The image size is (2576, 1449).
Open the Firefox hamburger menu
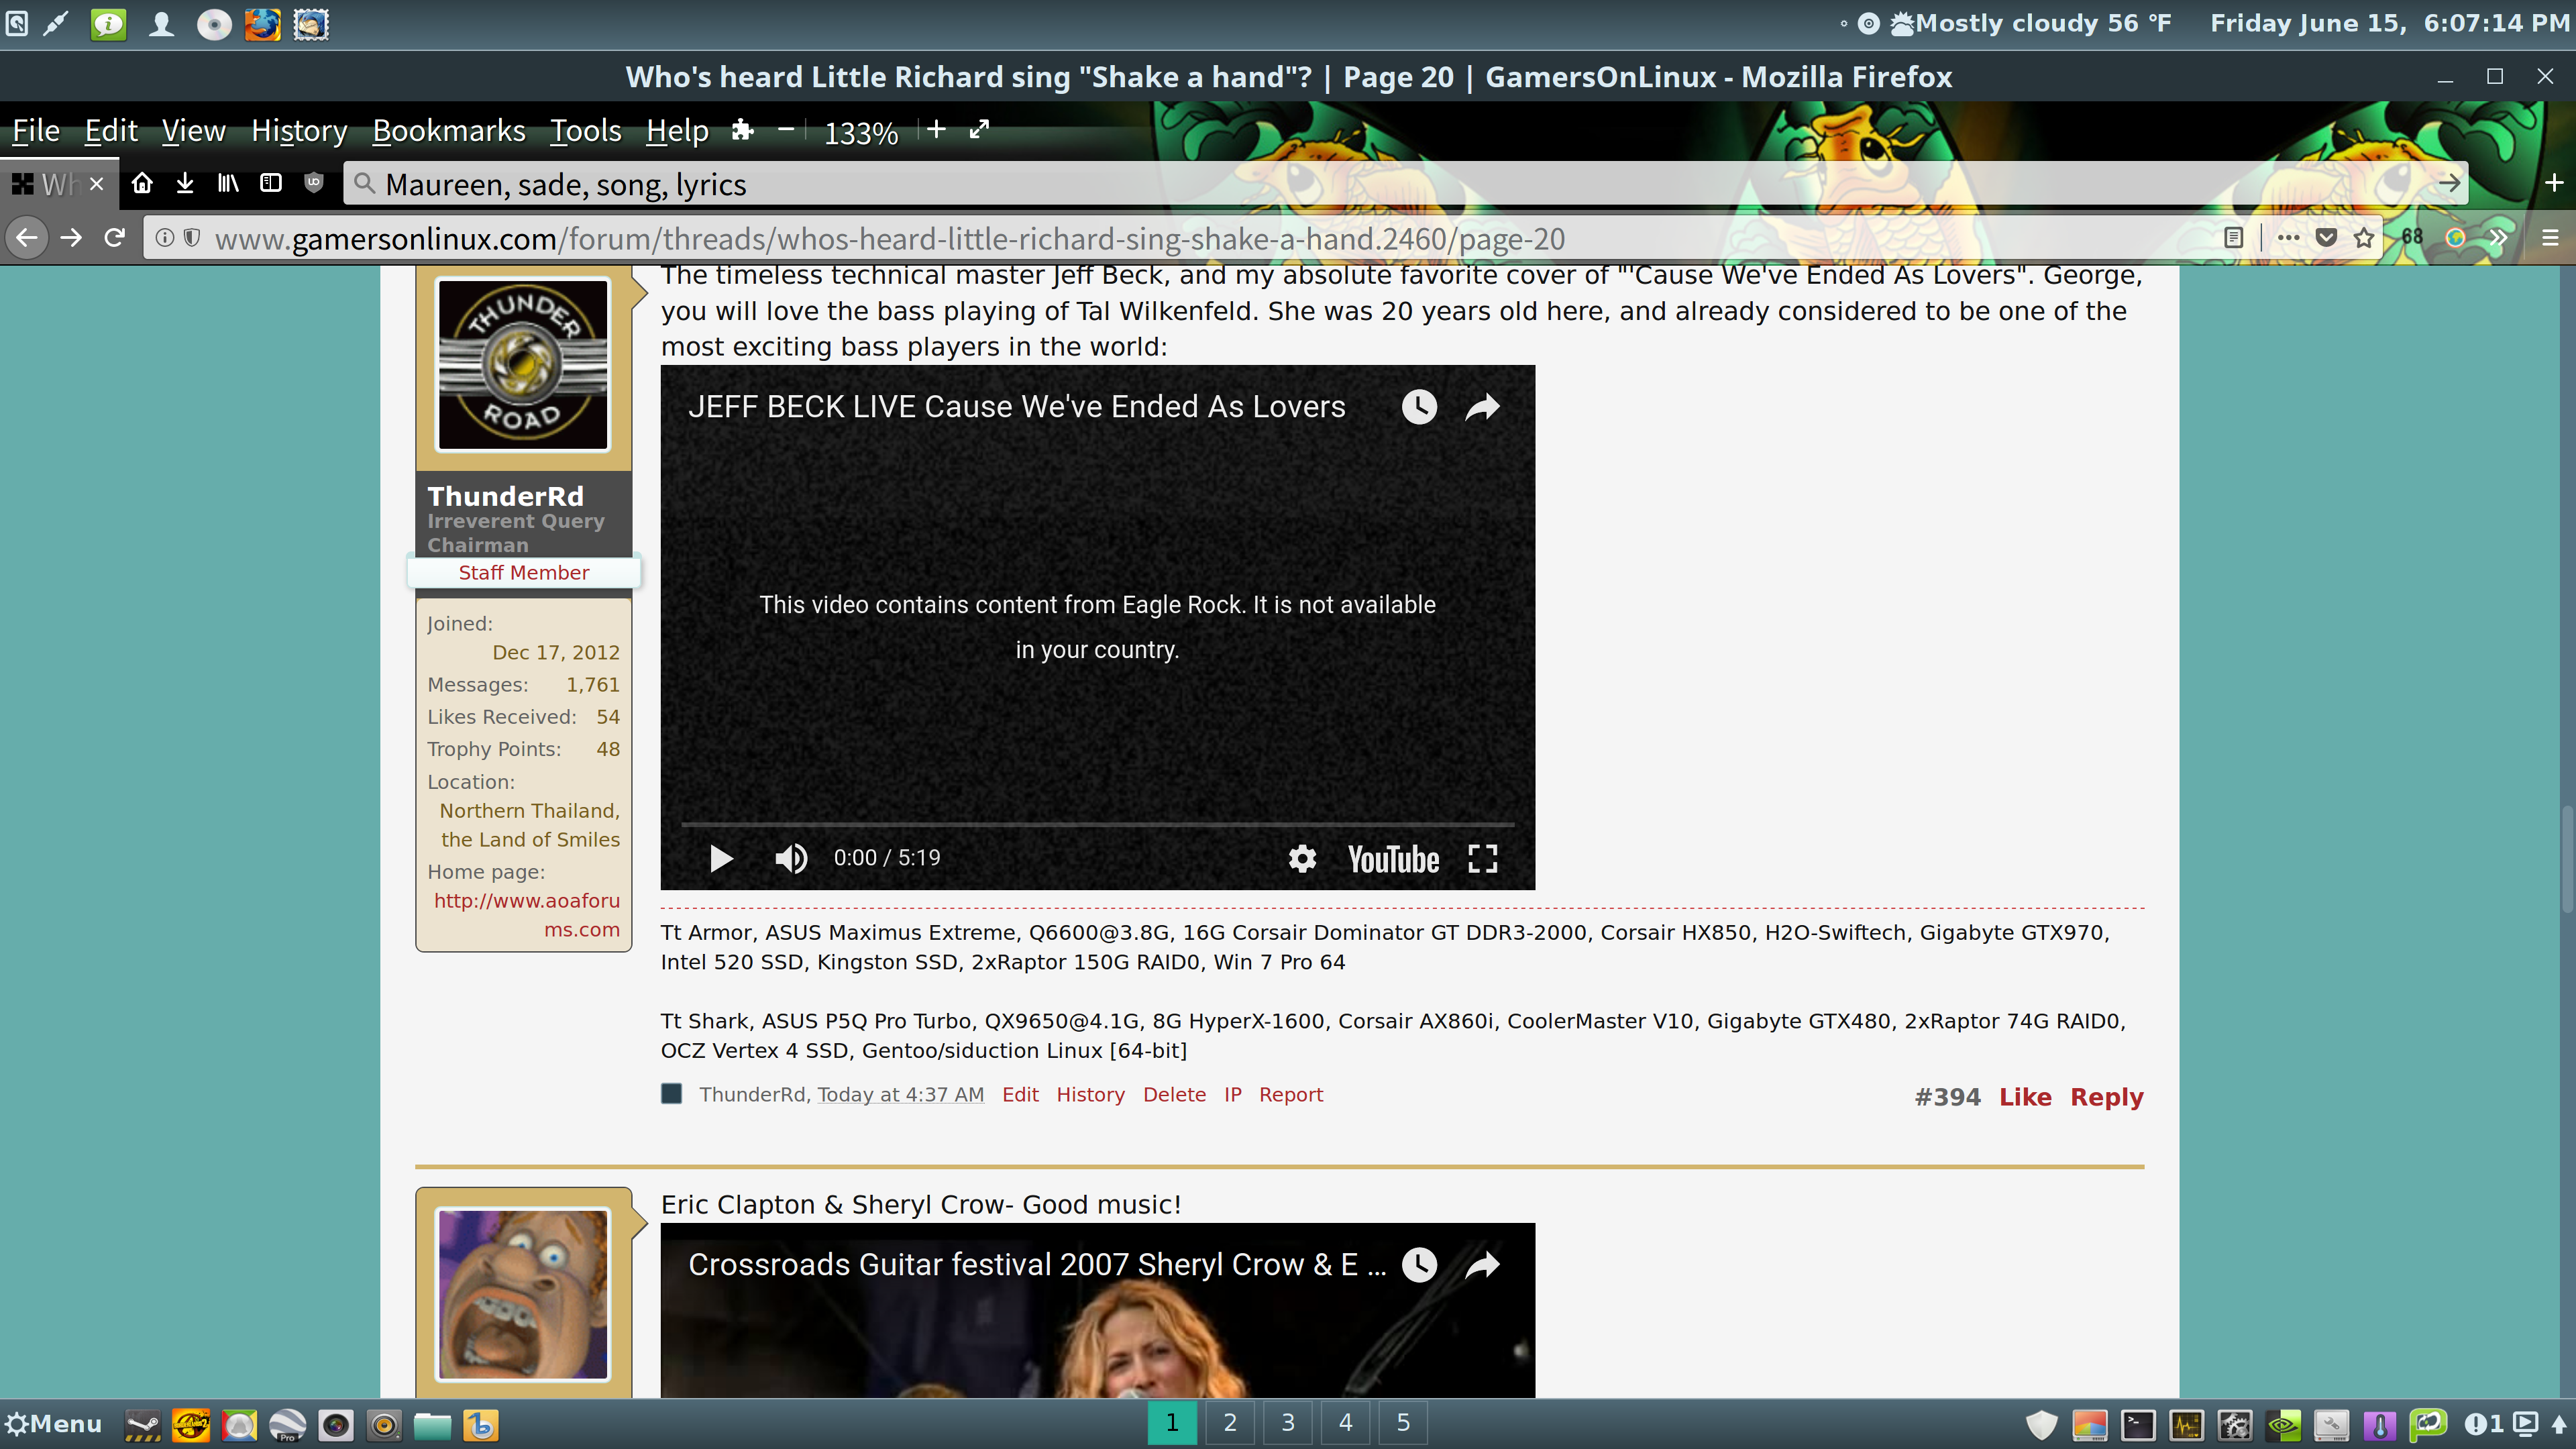[2550, 238]
